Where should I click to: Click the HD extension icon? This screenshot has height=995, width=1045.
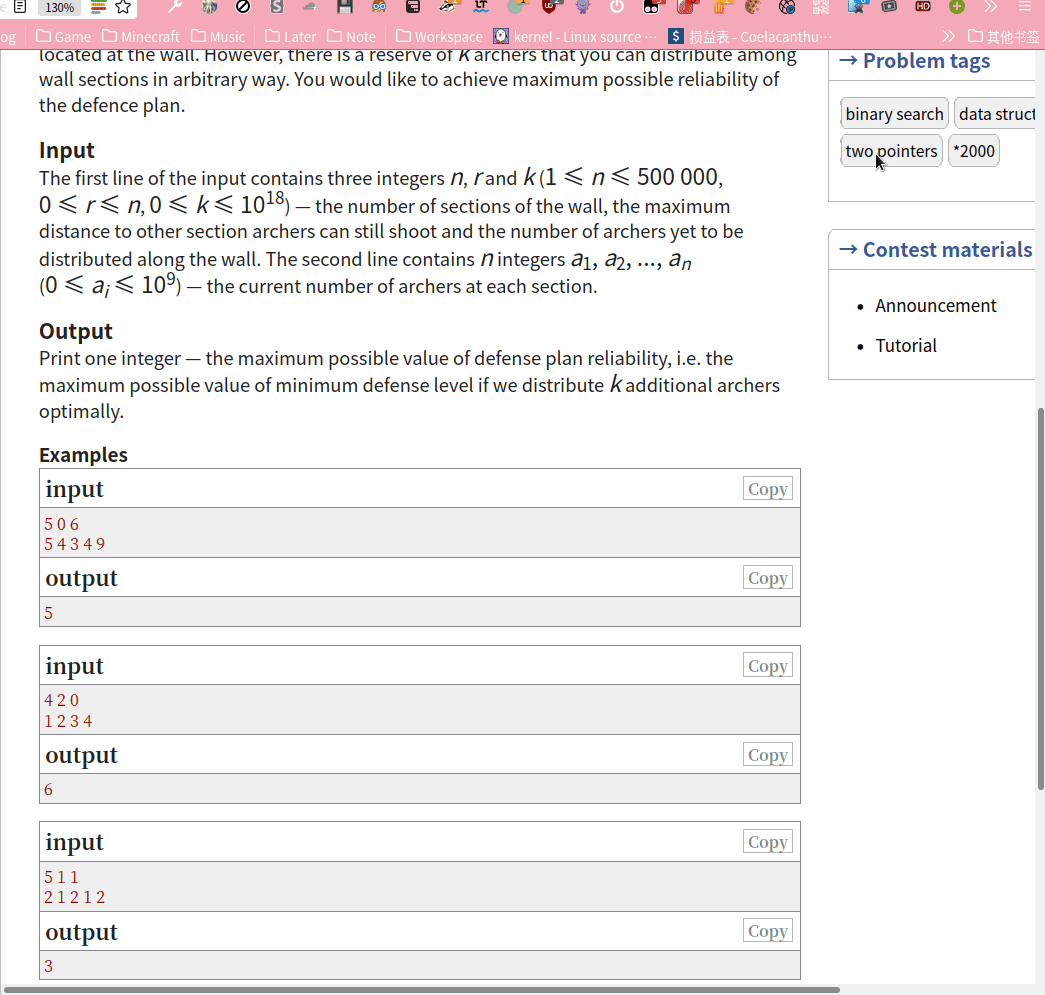(x=923, y=7)
